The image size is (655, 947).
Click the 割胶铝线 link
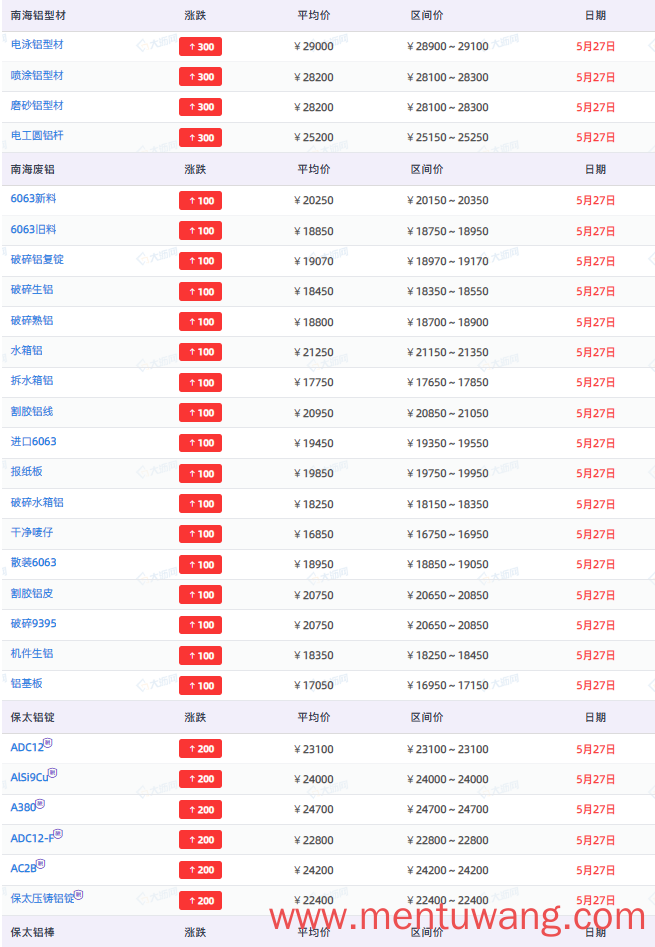pyautogui.click(x=32, y=412)
